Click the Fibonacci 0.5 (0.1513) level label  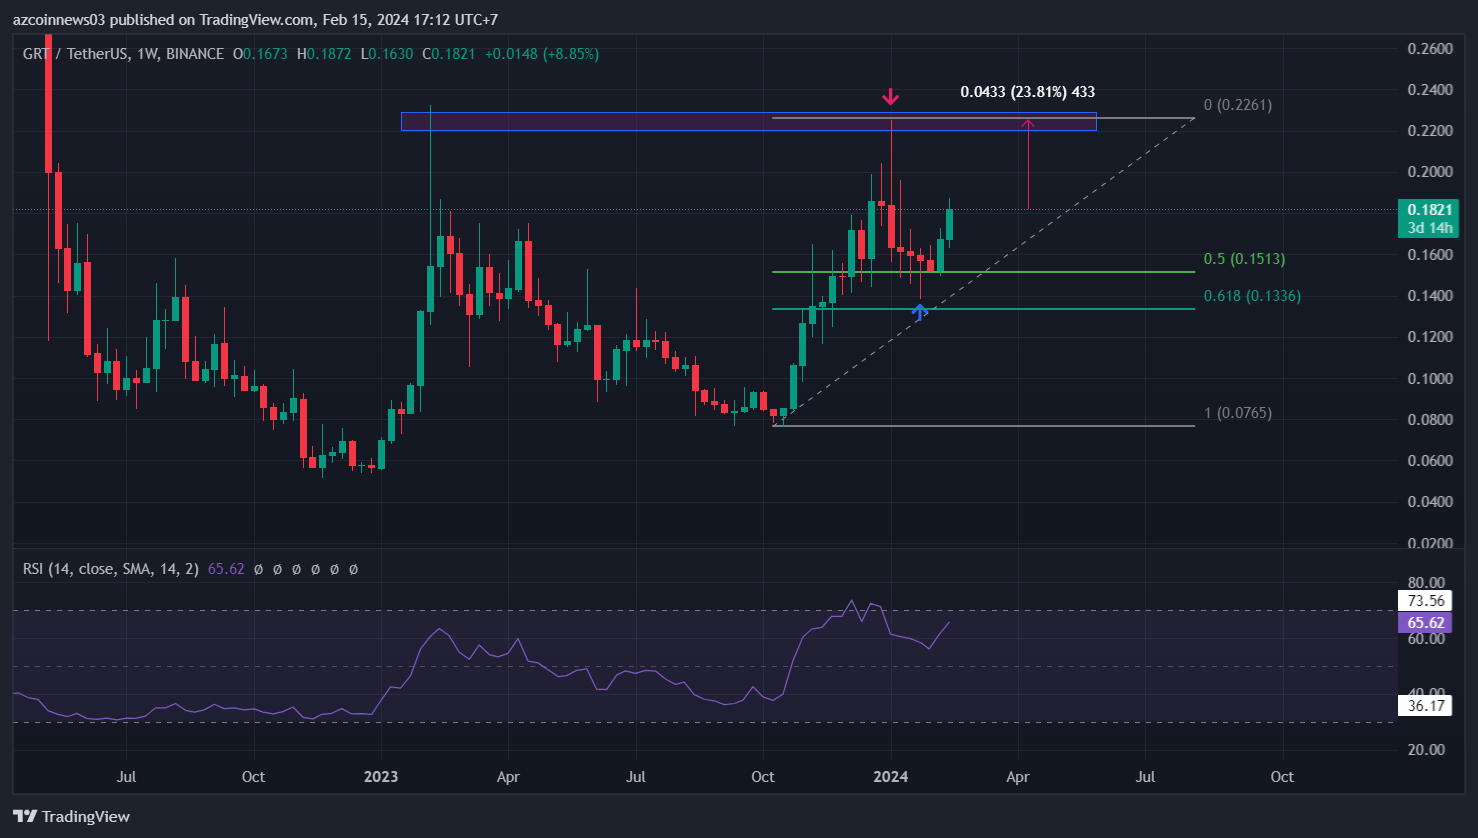click(1244, 259)
